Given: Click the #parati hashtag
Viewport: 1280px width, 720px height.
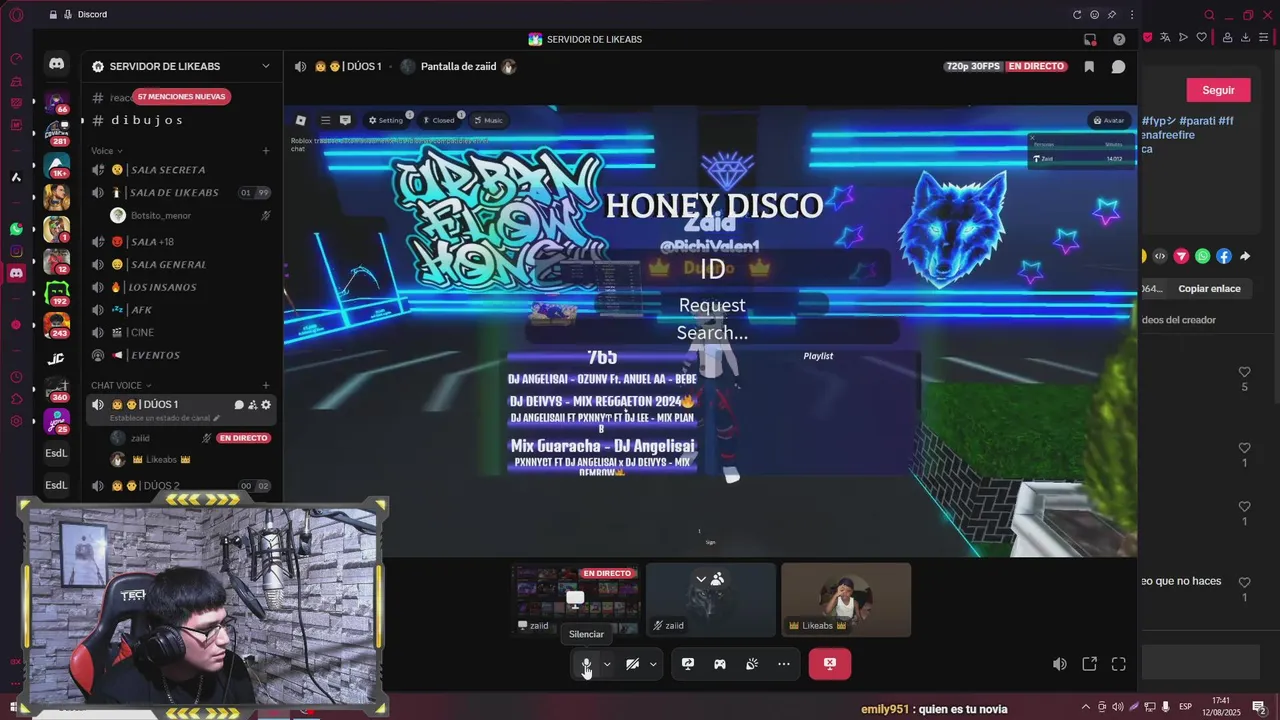Looking at the screenshot, I should 1197,121.
